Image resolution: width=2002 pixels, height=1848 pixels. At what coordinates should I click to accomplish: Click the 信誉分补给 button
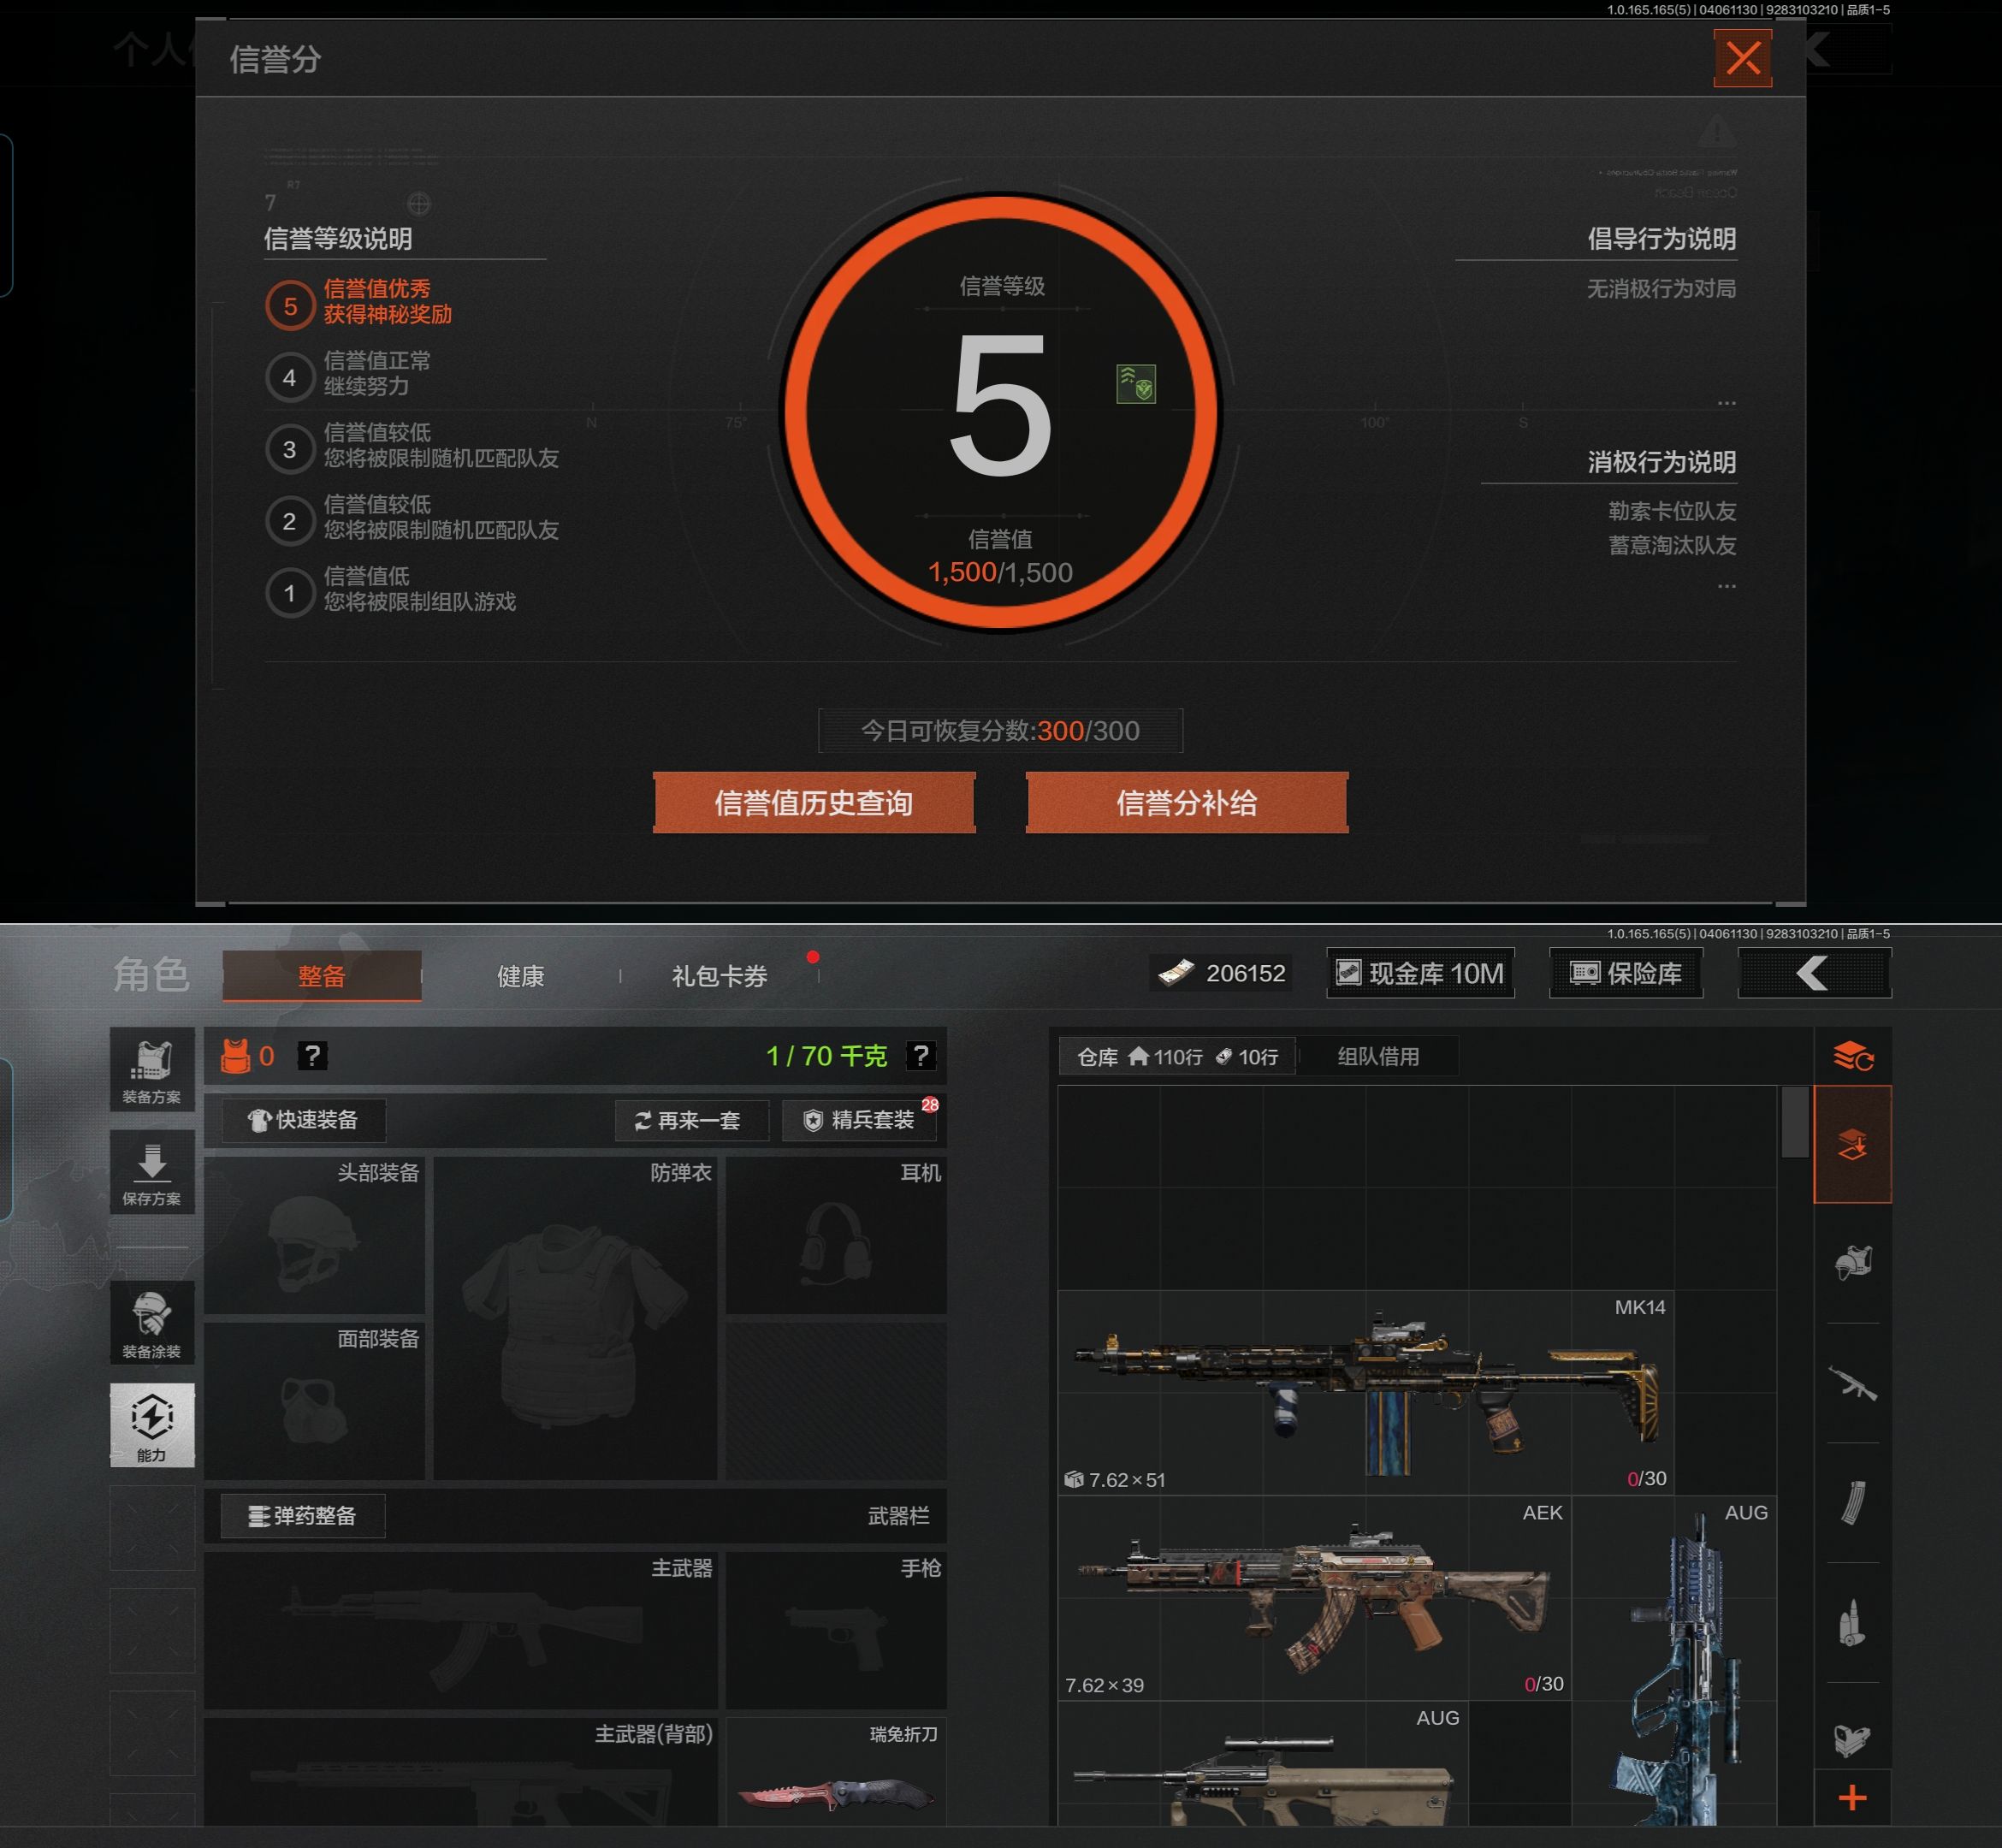1186,802
